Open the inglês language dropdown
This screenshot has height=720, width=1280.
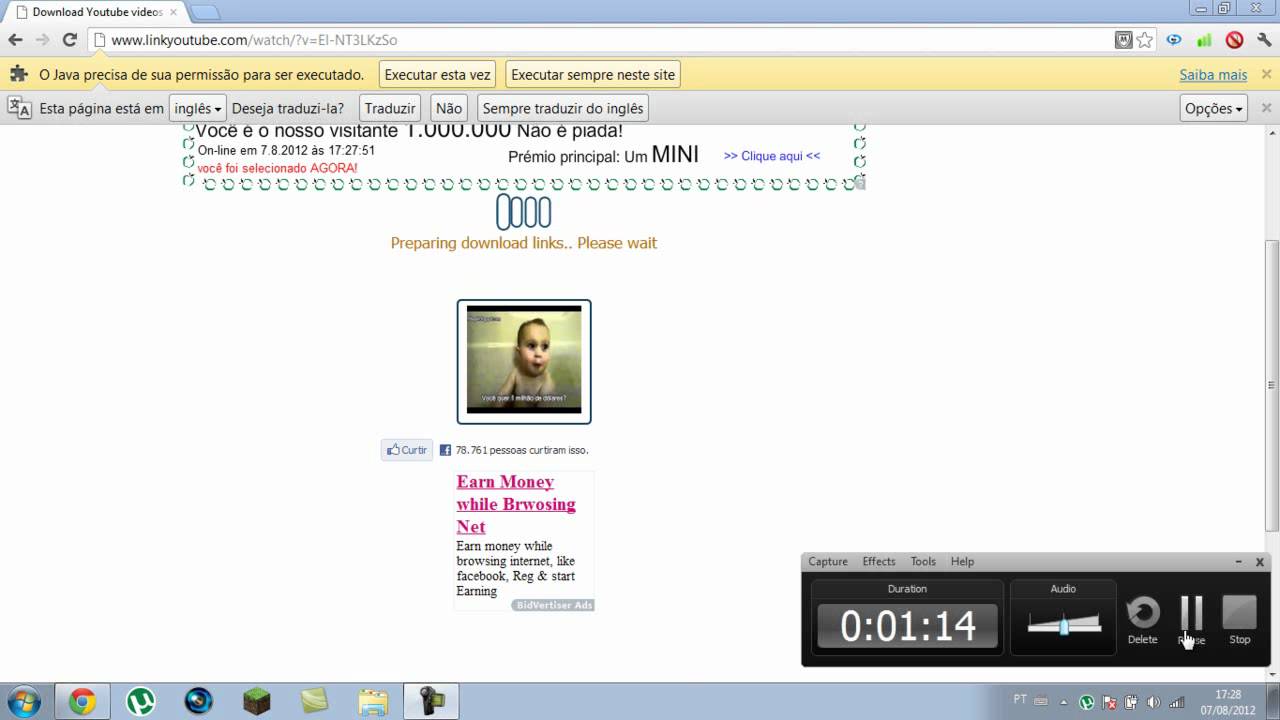[x=197, y=108]
